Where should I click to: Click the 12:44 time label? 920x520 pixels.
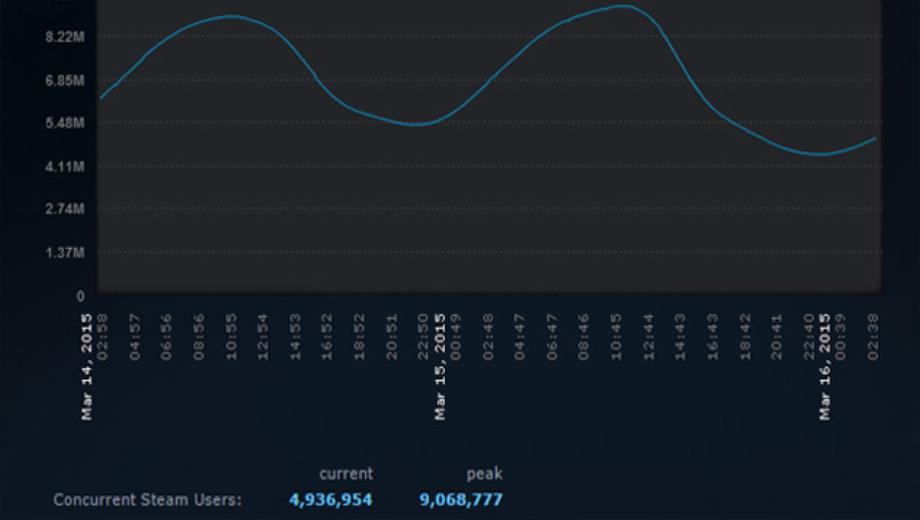coord(648,337)
